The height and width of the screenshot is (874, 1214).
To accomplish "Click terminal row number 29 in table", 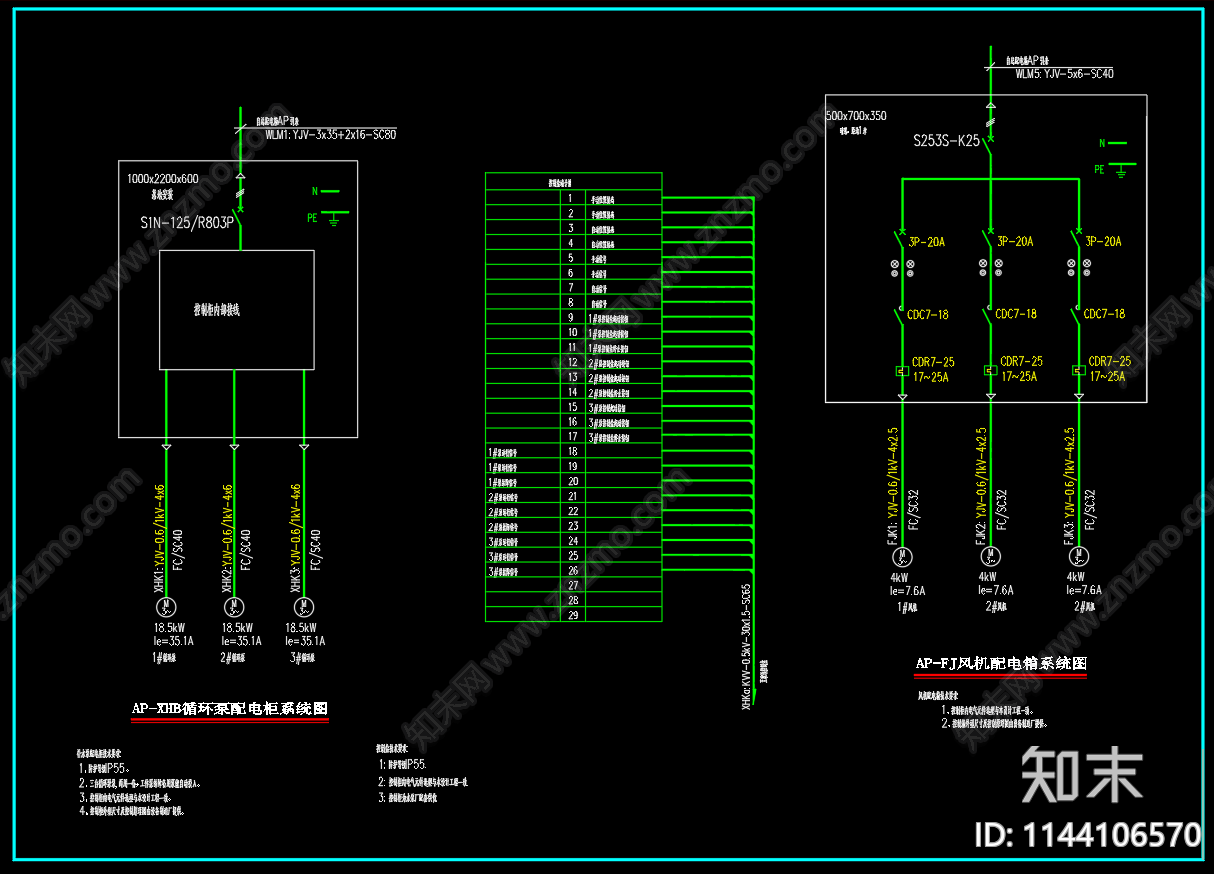I will [573, 615].
